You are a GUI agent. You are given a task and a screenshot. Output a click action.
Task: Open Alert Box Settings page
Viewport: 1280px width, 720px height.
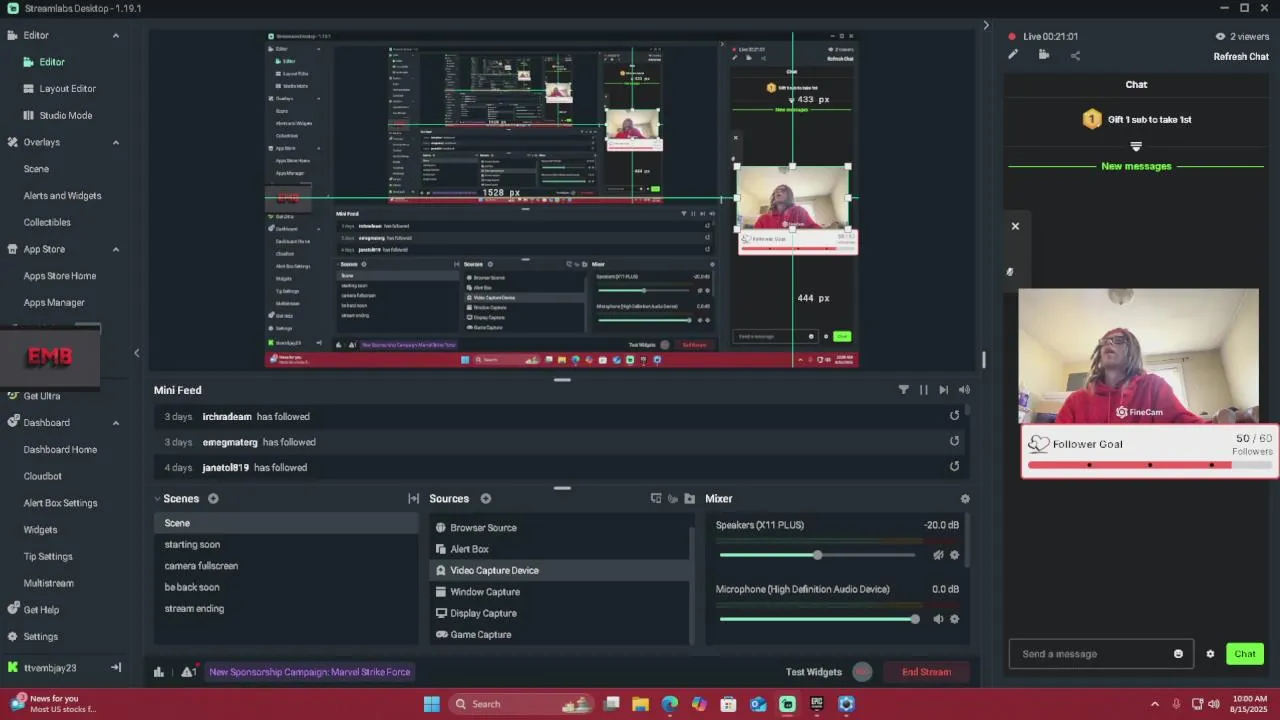click(60, 503)
